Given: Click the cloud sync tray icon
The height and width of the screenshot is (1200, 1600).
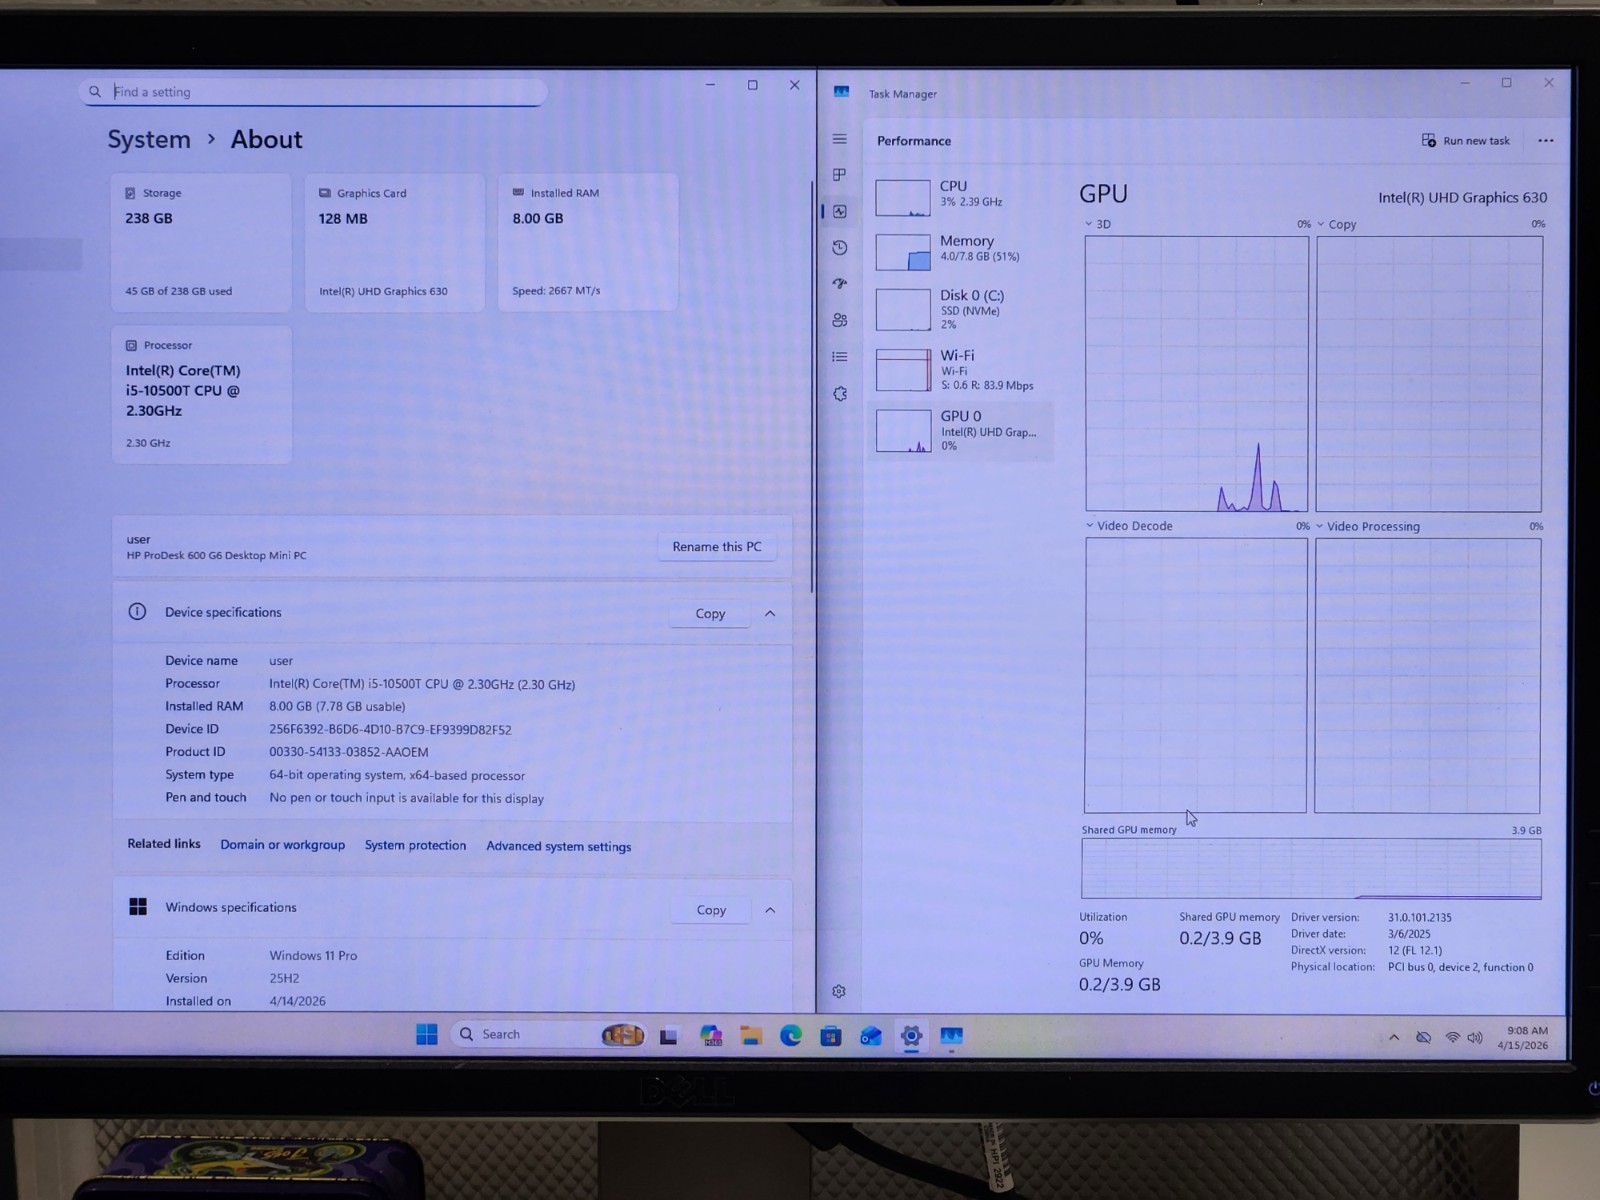Looking at the screenshot, I should pyautogui.click(x=1423, y=1038).
